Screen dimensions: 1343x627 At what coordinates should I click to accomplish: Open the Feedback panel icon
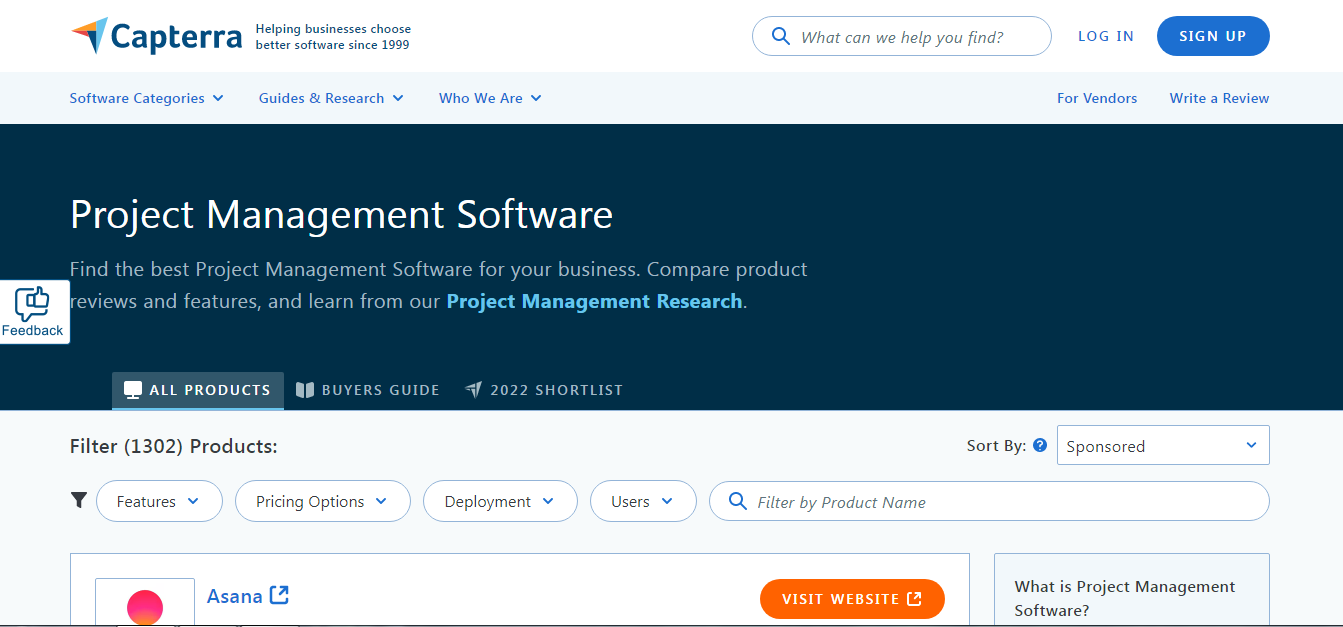coord(33,303)
